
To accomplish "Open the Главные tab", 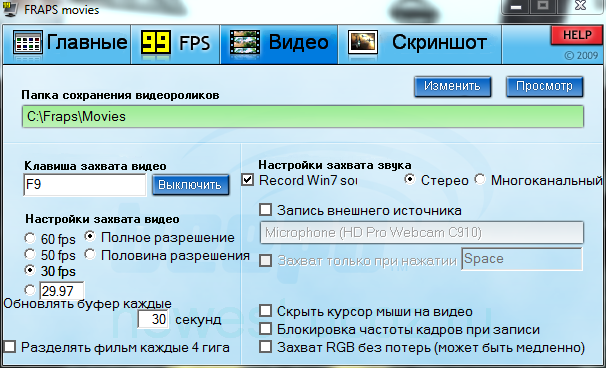I will [x=67, y=44].
